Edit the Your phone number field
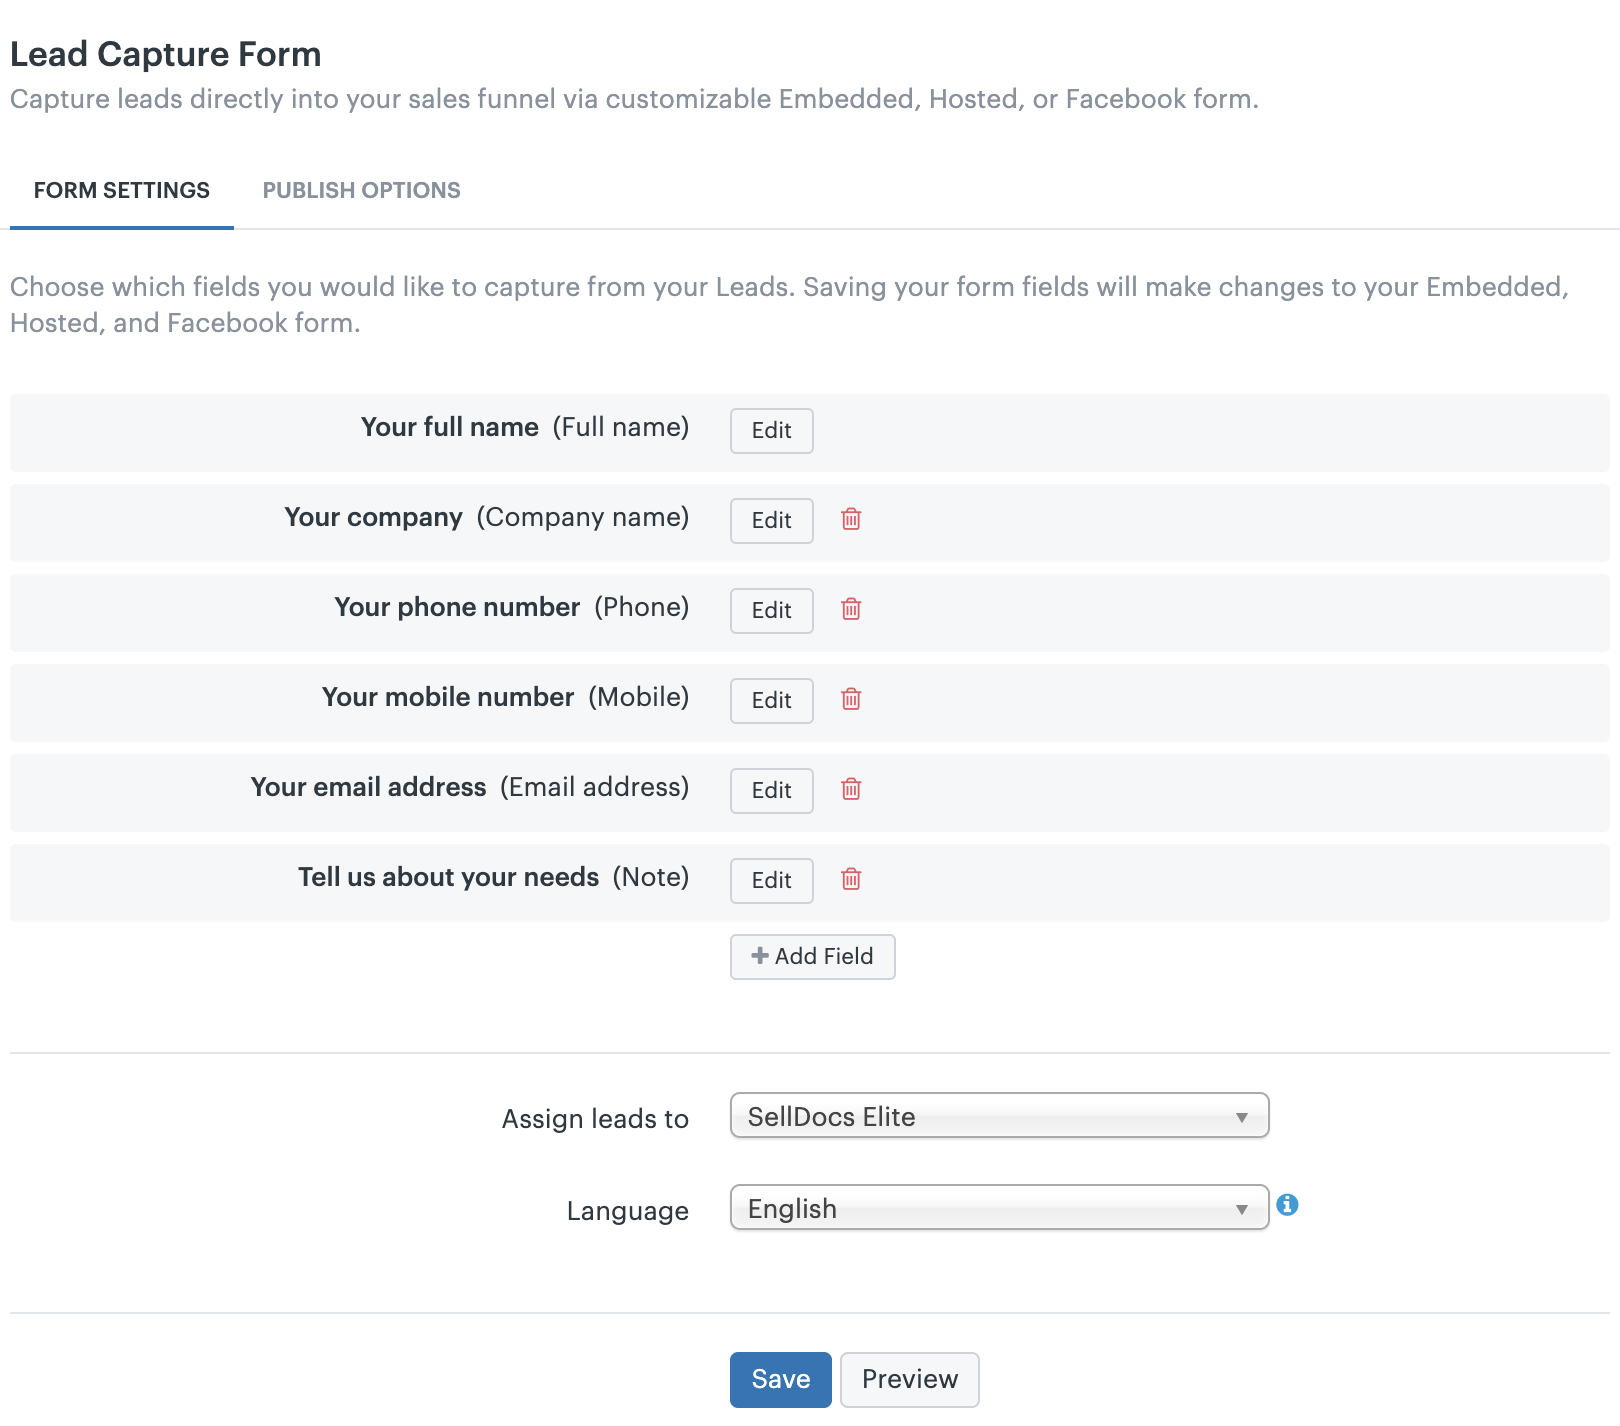The width and height of the screenshot is (1620, 1426). pyautogui.click(x=771, y=611)
